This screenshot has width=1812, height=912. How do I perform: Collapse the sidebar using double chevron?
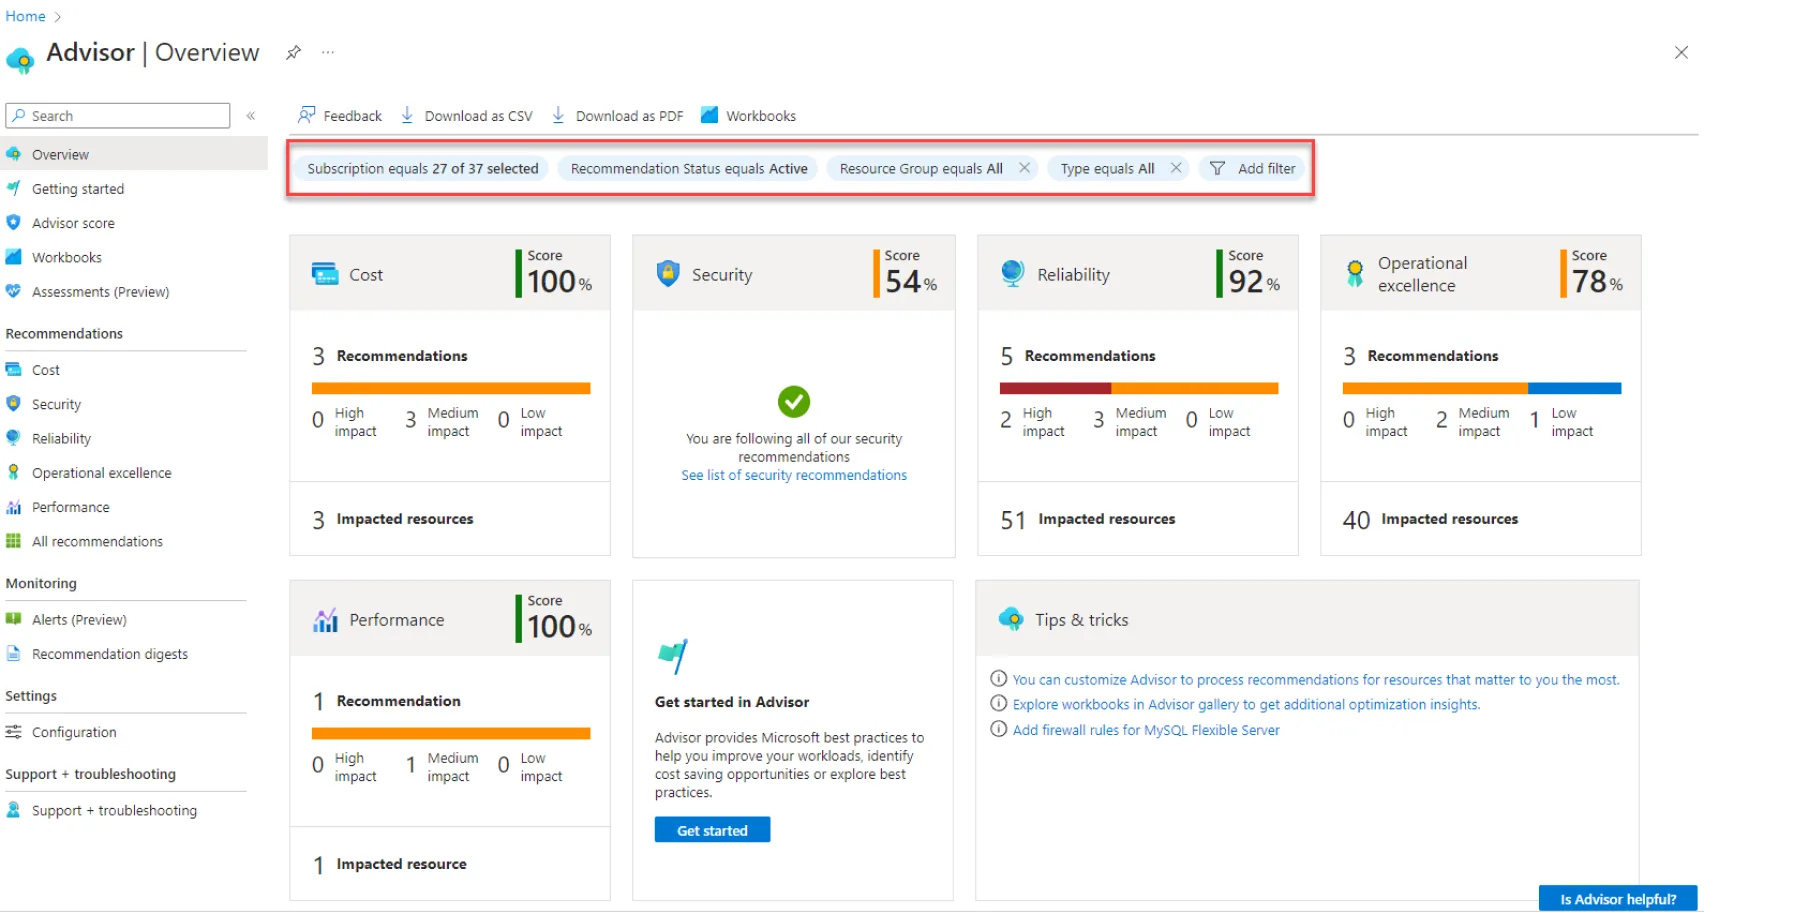point(251,116)
